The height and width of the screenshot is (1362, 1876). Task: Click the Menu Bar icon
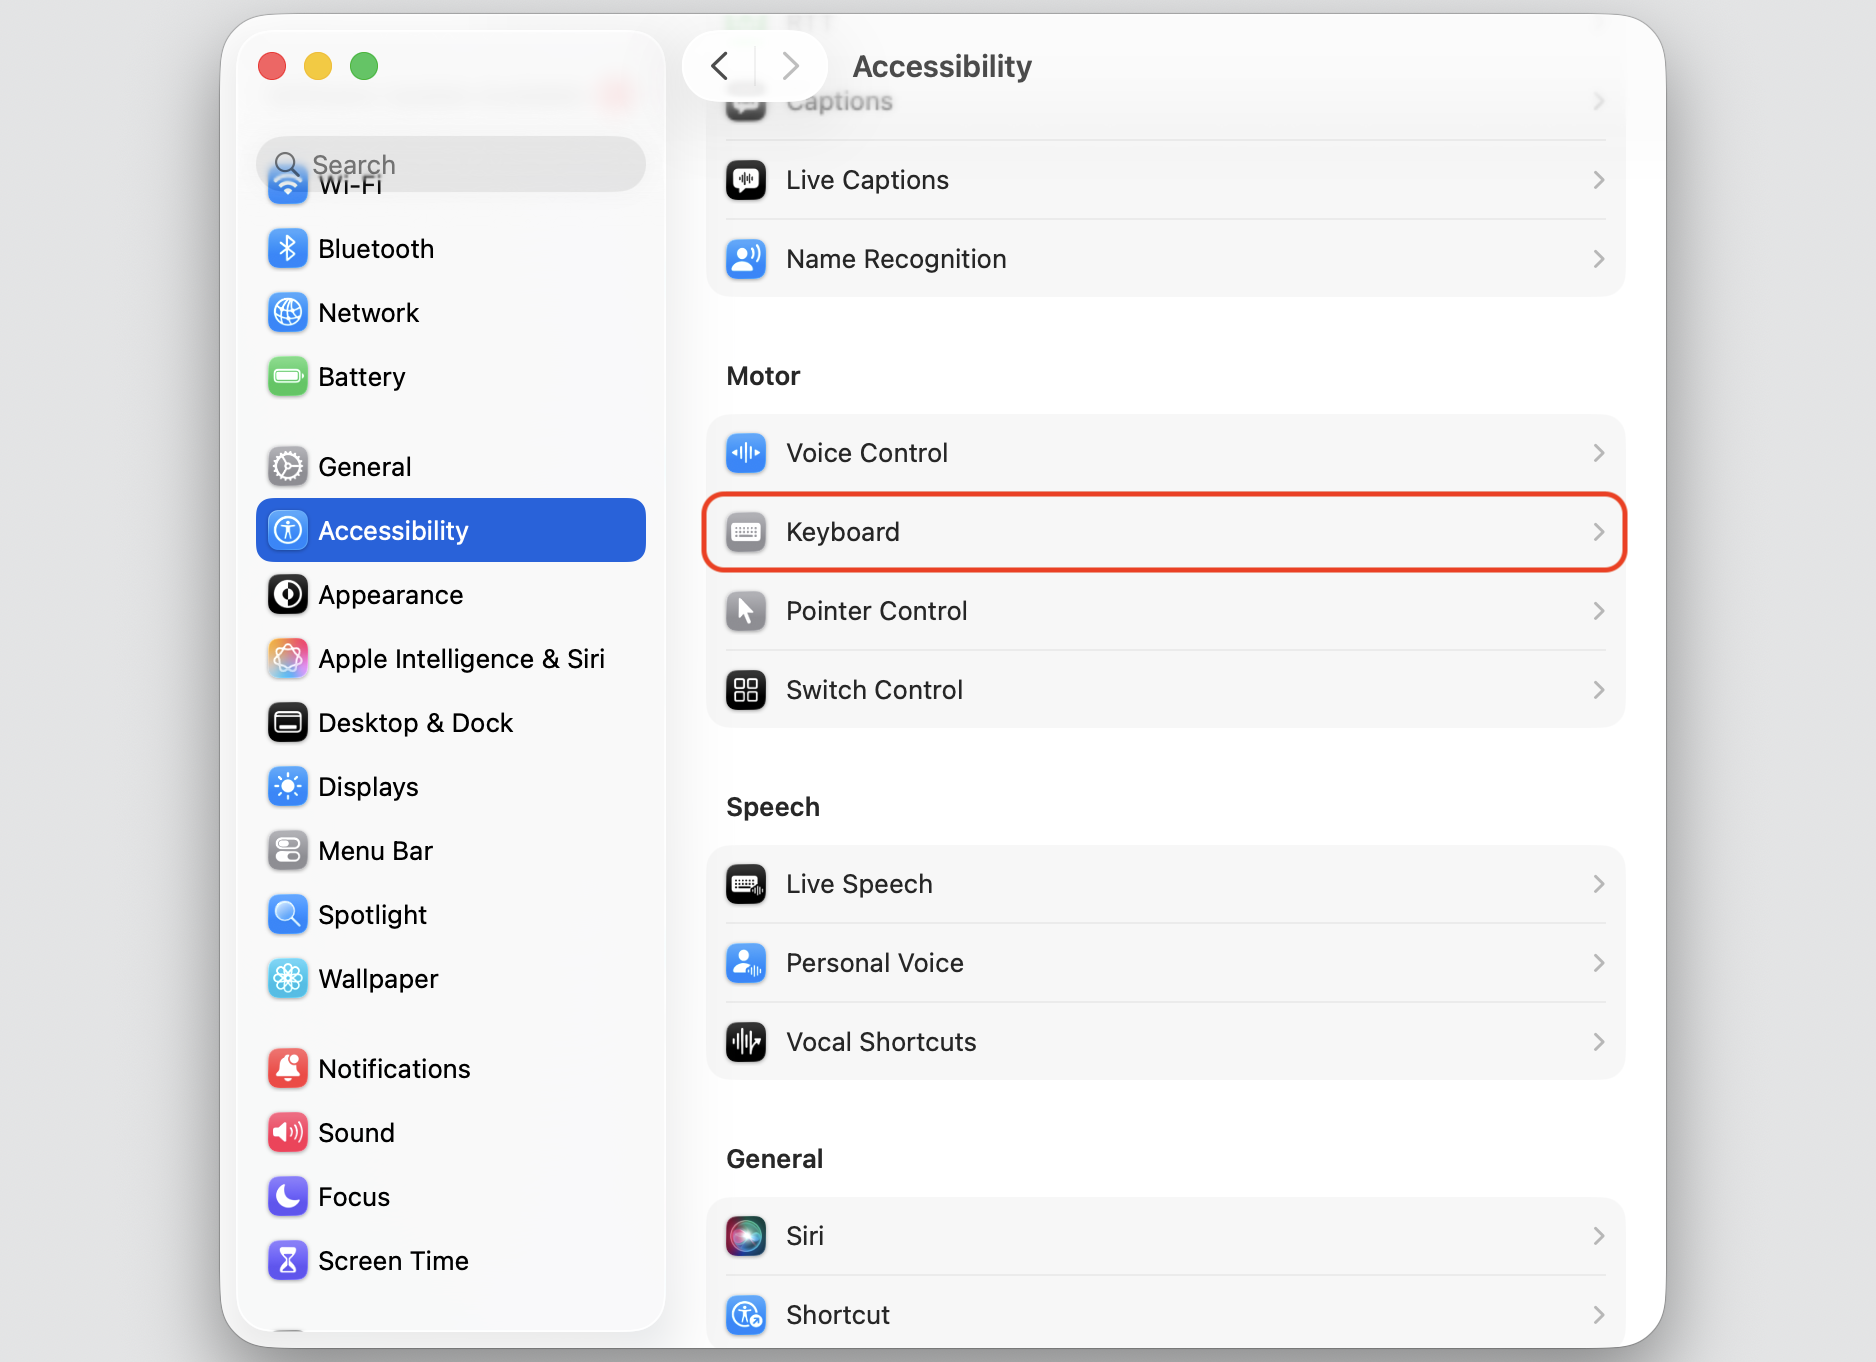pyautogui.click(x=288, y=851)
